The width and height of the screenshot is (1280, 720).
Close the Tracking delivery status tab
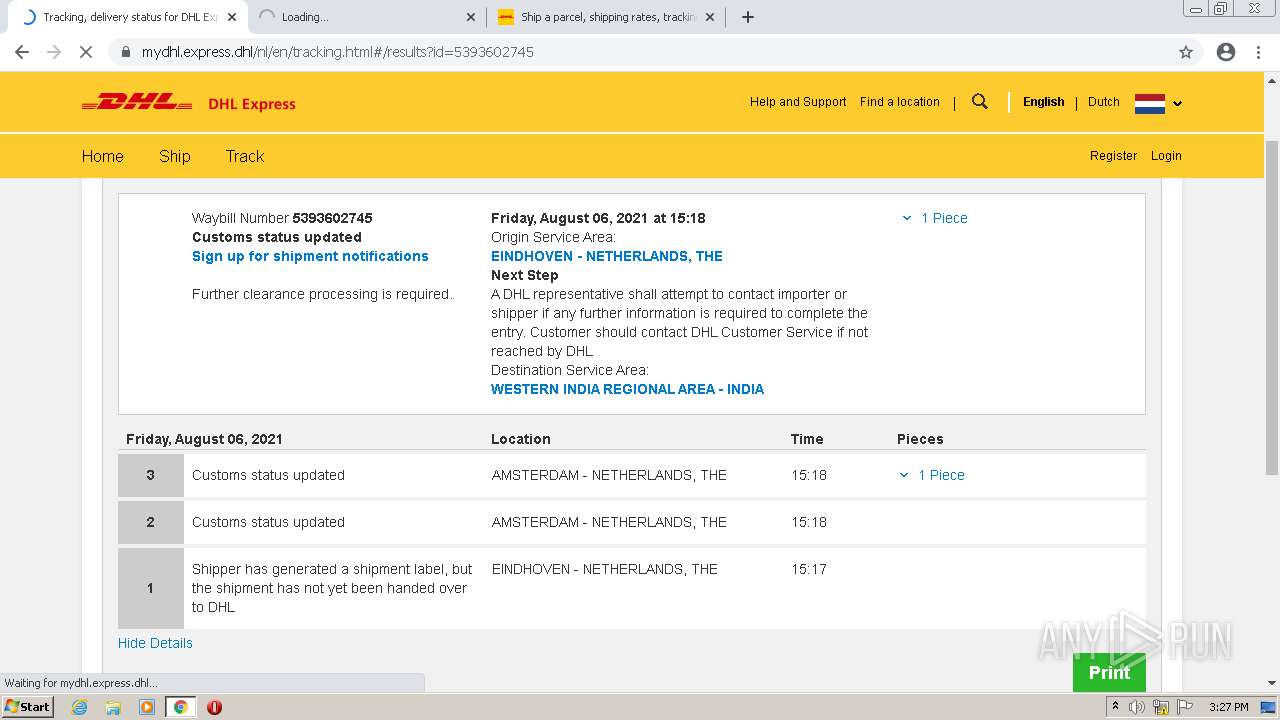coord(232,17)
